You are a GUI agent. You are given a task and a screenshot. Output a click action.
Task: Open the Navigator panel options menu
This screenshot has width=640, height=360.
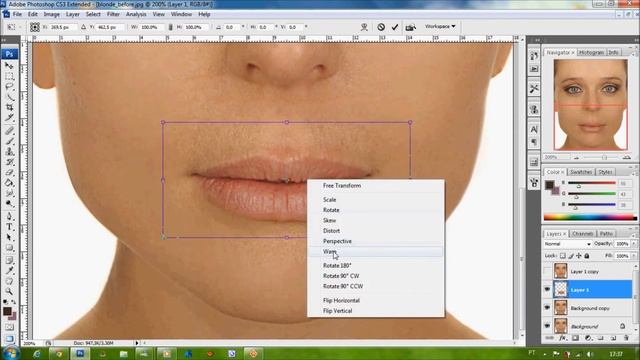(634, 53)
